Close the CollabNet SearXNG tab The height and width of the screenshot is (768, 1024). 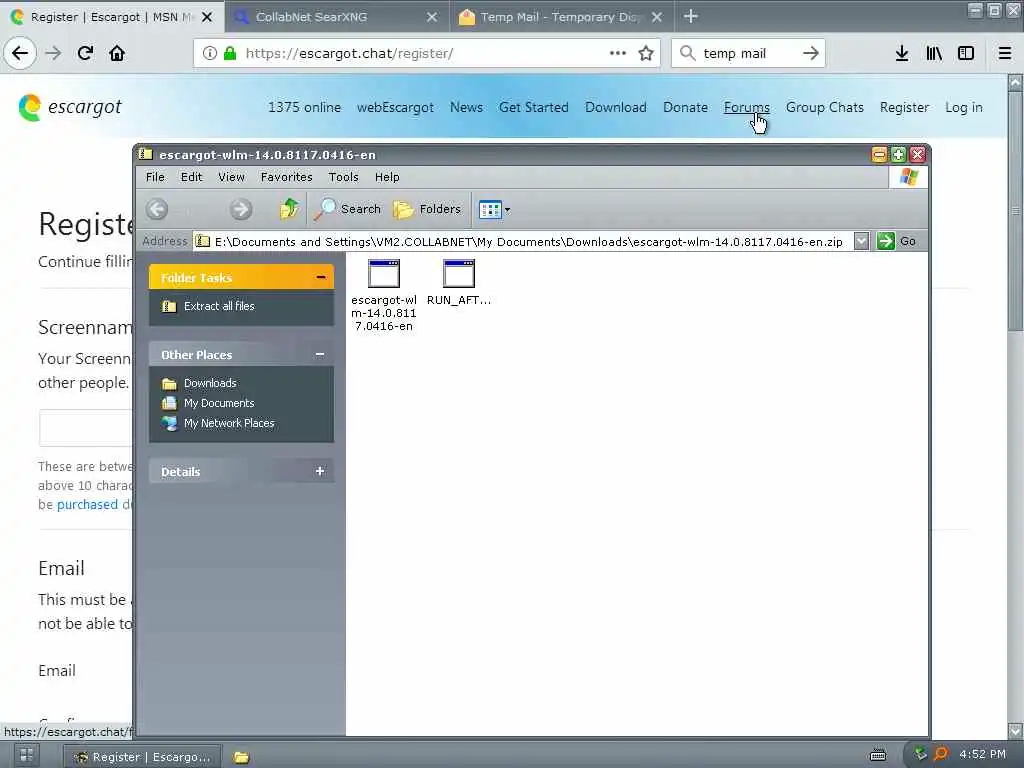coord(432,17)
